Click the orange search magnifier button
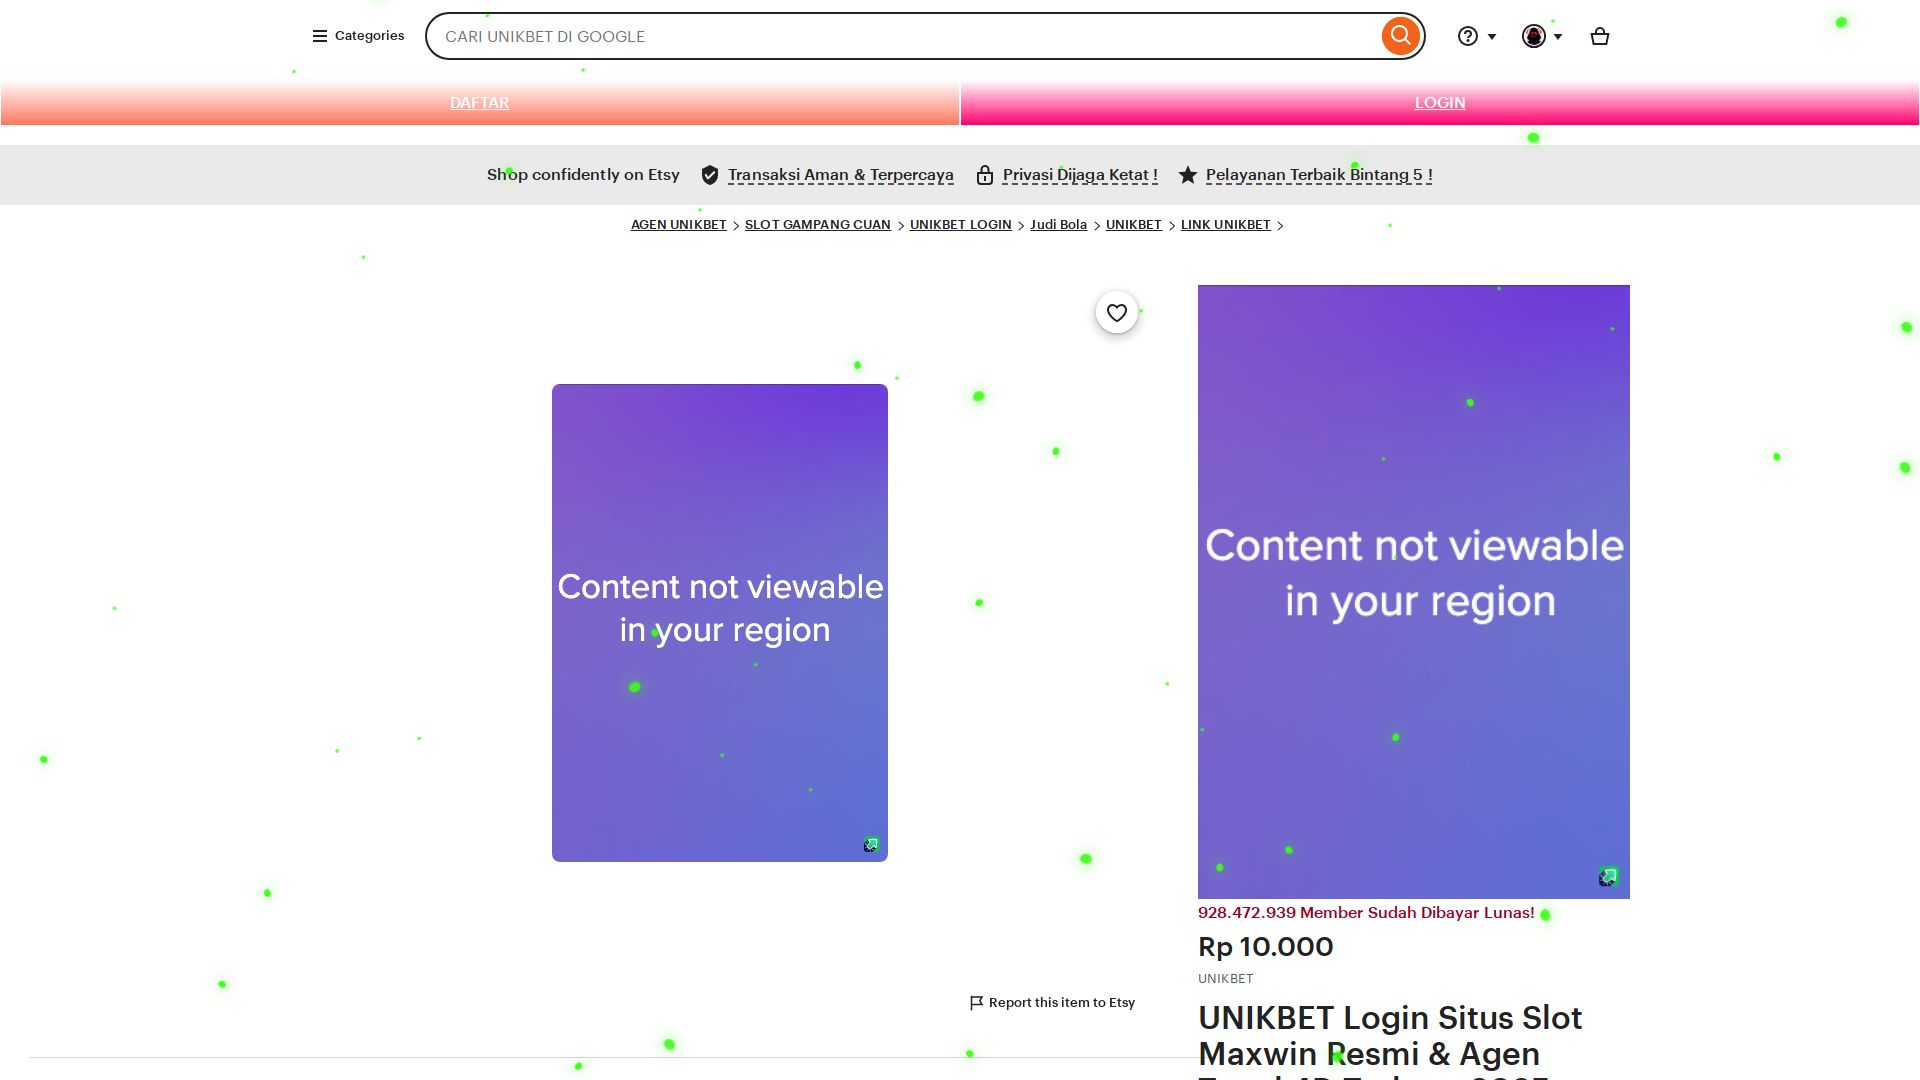Viewport: 1920px width, 1080px height. [1400, 36]
